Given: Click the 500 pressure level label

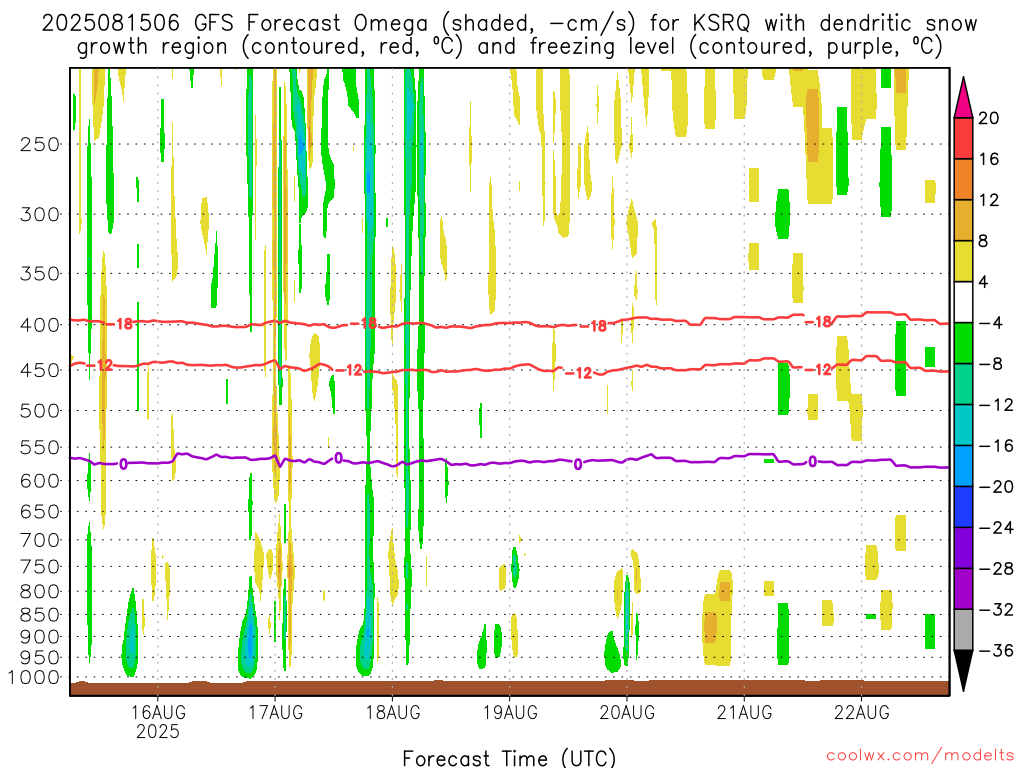Looking at the screenshot, I should (39, 411).
